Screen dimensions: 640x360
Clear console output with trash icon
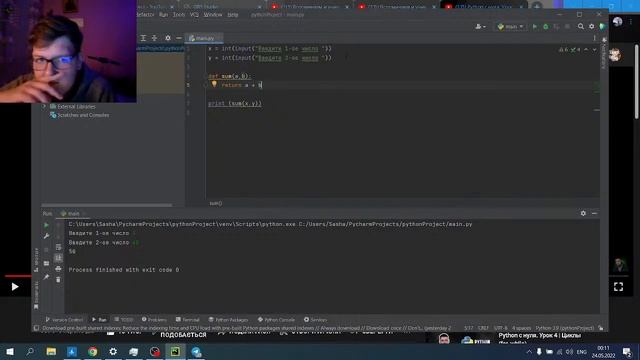point(58,280)
